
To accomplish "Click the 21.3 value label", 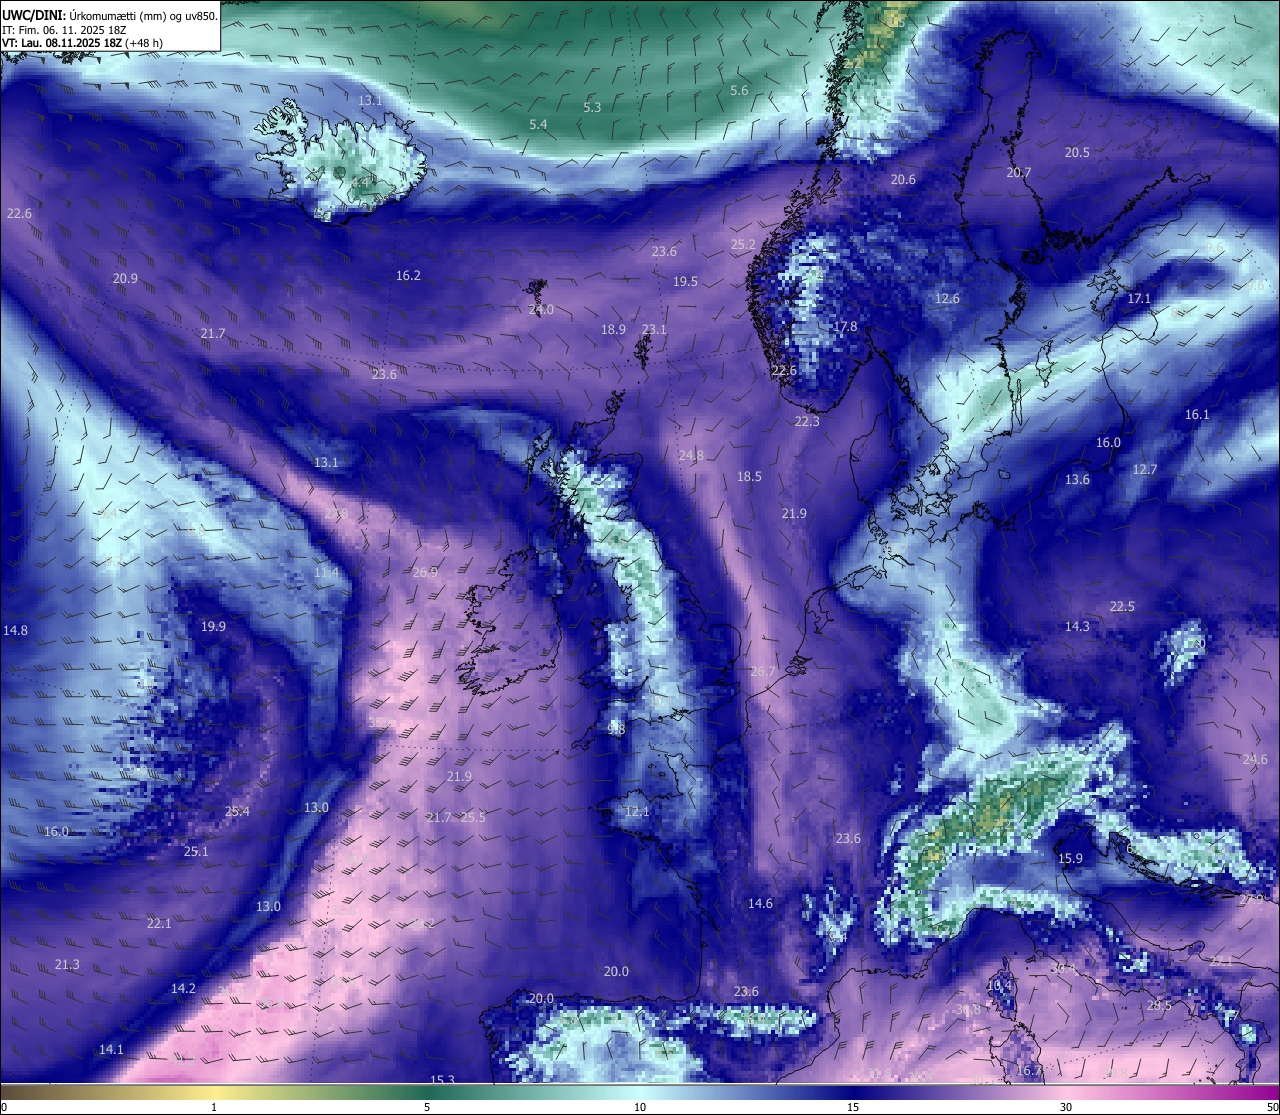I will pyautogui.click(x=67, y=965).
